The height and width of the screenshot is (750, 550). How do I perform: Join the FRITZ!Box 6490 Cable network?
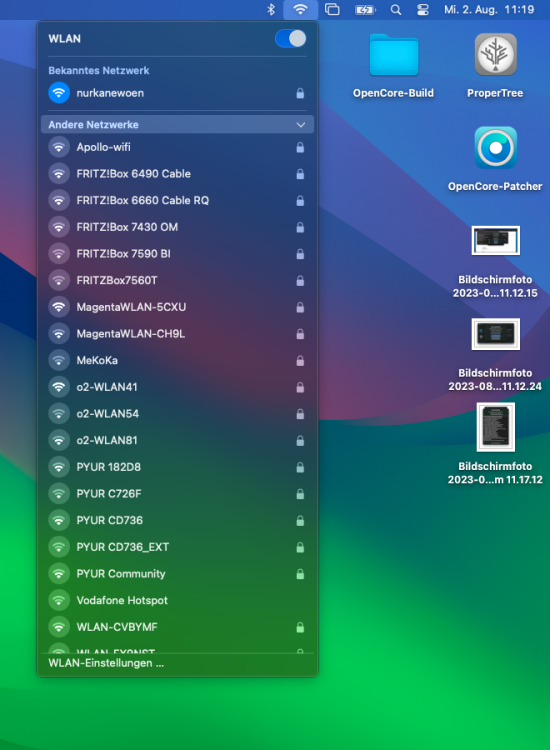177,174
